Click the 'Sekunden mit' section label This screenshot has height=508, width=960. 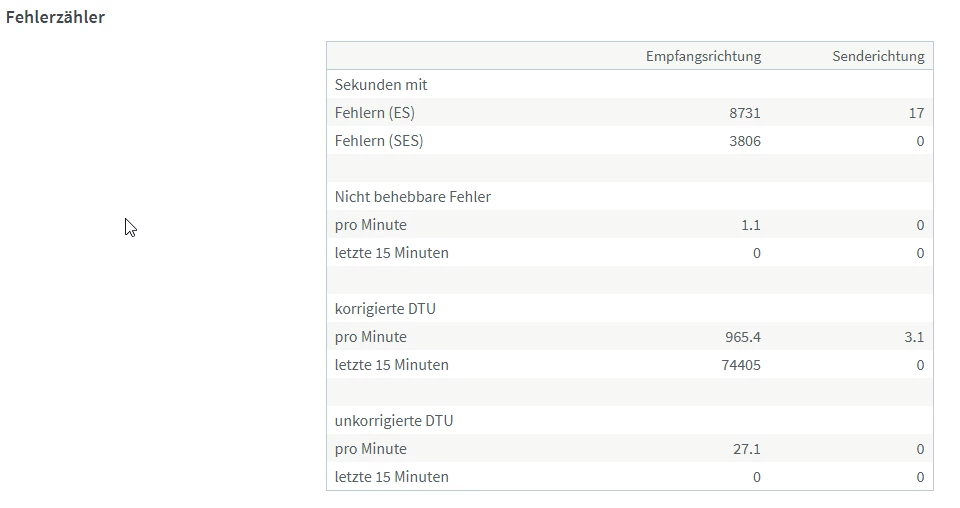[x=381, y=85]
